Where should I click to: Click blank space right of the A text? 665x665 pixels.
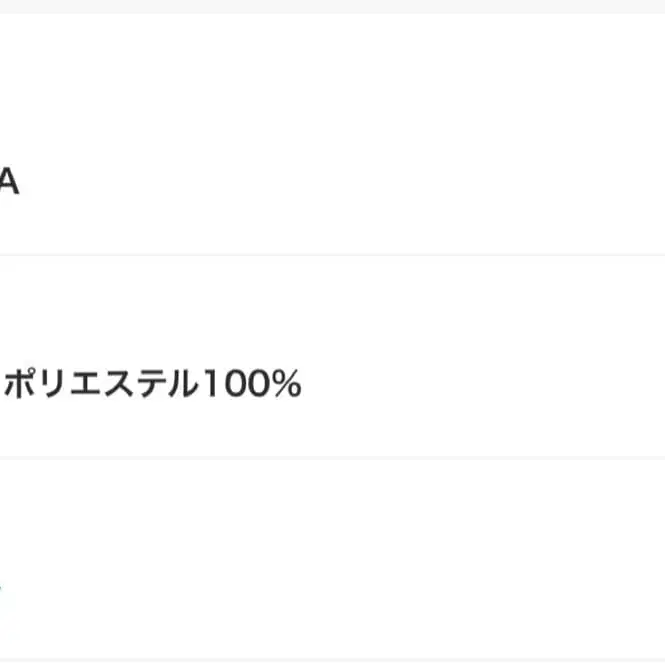(340, 183)
